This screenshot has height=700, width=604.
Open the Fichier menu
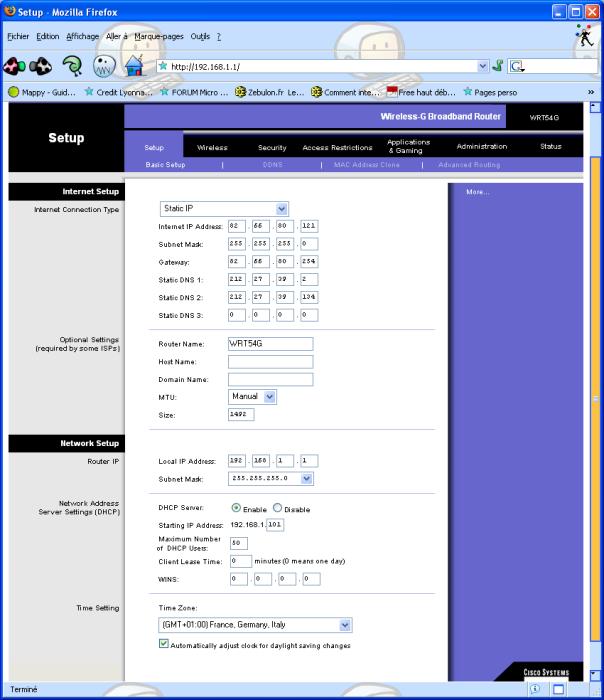(18, 36)
